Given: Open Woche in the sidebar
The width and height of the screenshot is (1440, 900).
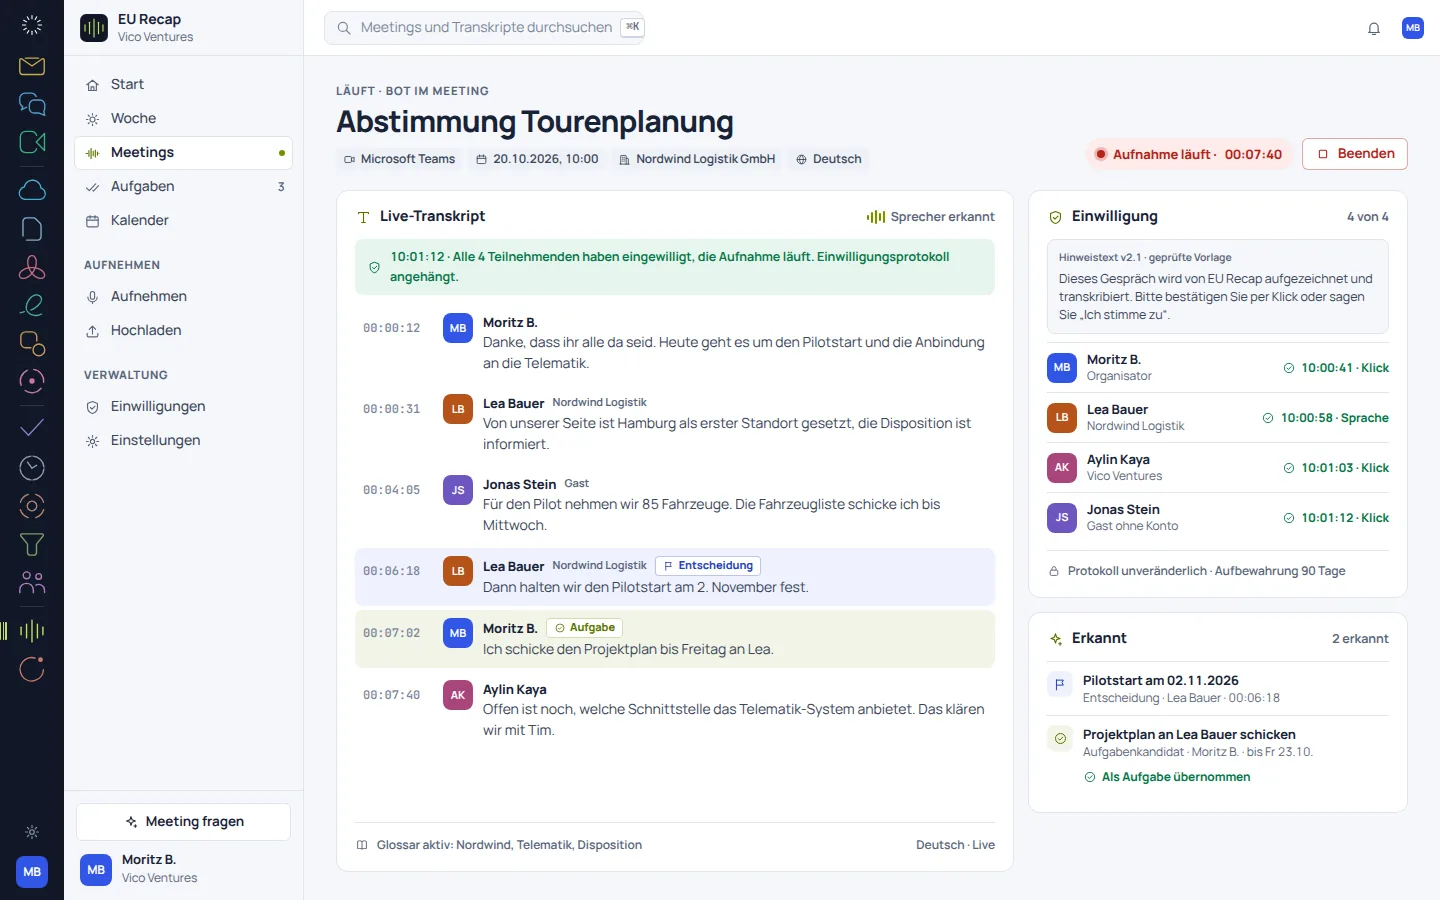Looking at the screenshot, I should pos(184,119).
